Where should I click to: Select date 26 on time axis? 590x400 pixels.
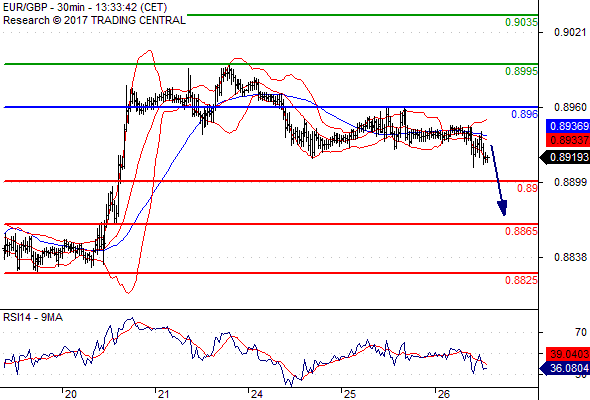click(x=443, y=394)
